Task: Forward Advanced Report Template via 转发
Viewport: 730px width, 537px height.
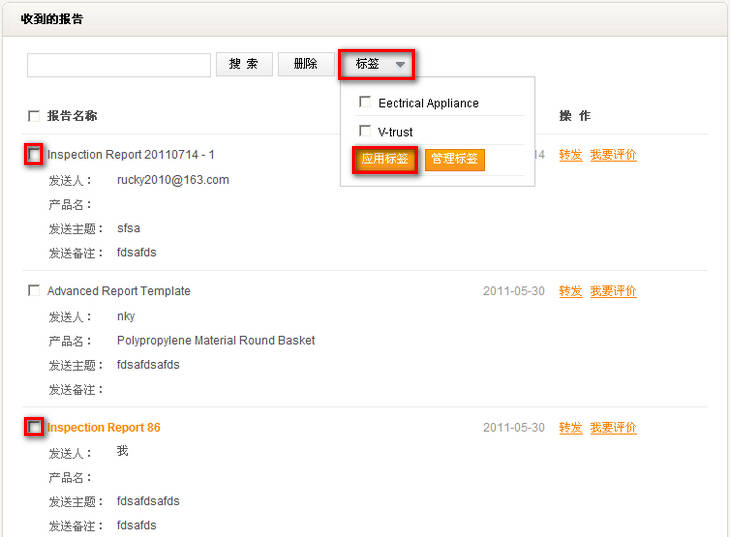Action: point(570,291)
